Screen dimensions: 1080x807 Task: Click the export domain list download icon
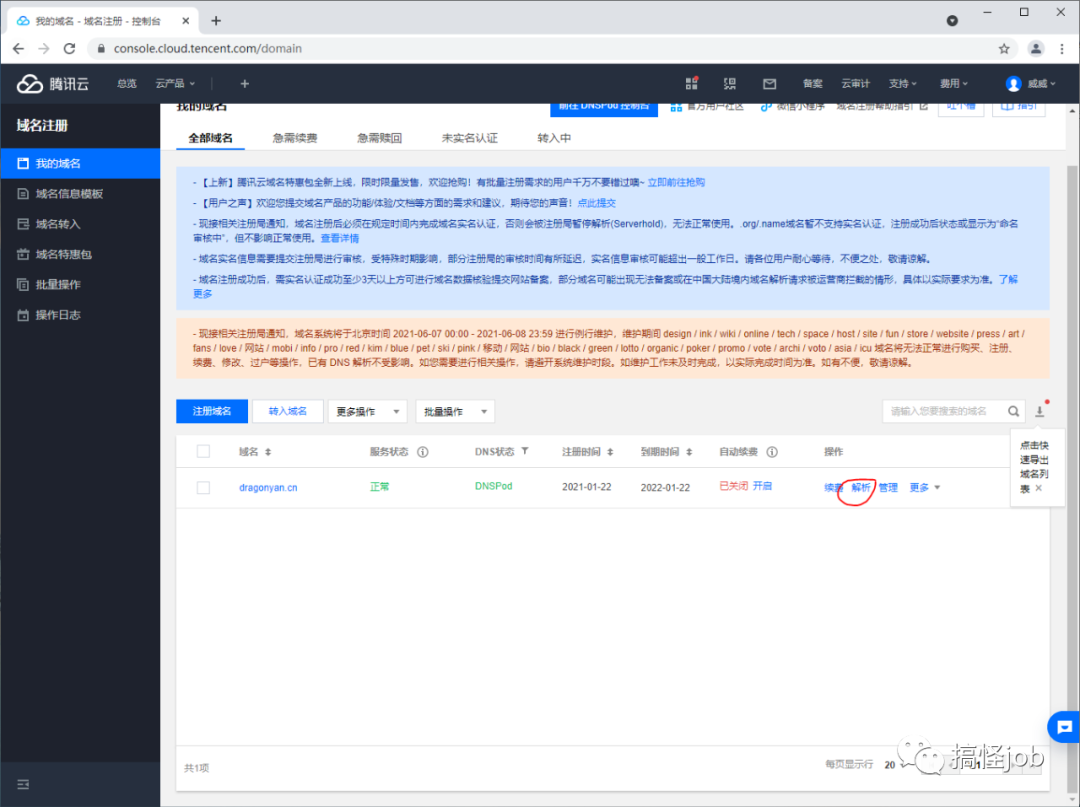tap(1040, 411)
